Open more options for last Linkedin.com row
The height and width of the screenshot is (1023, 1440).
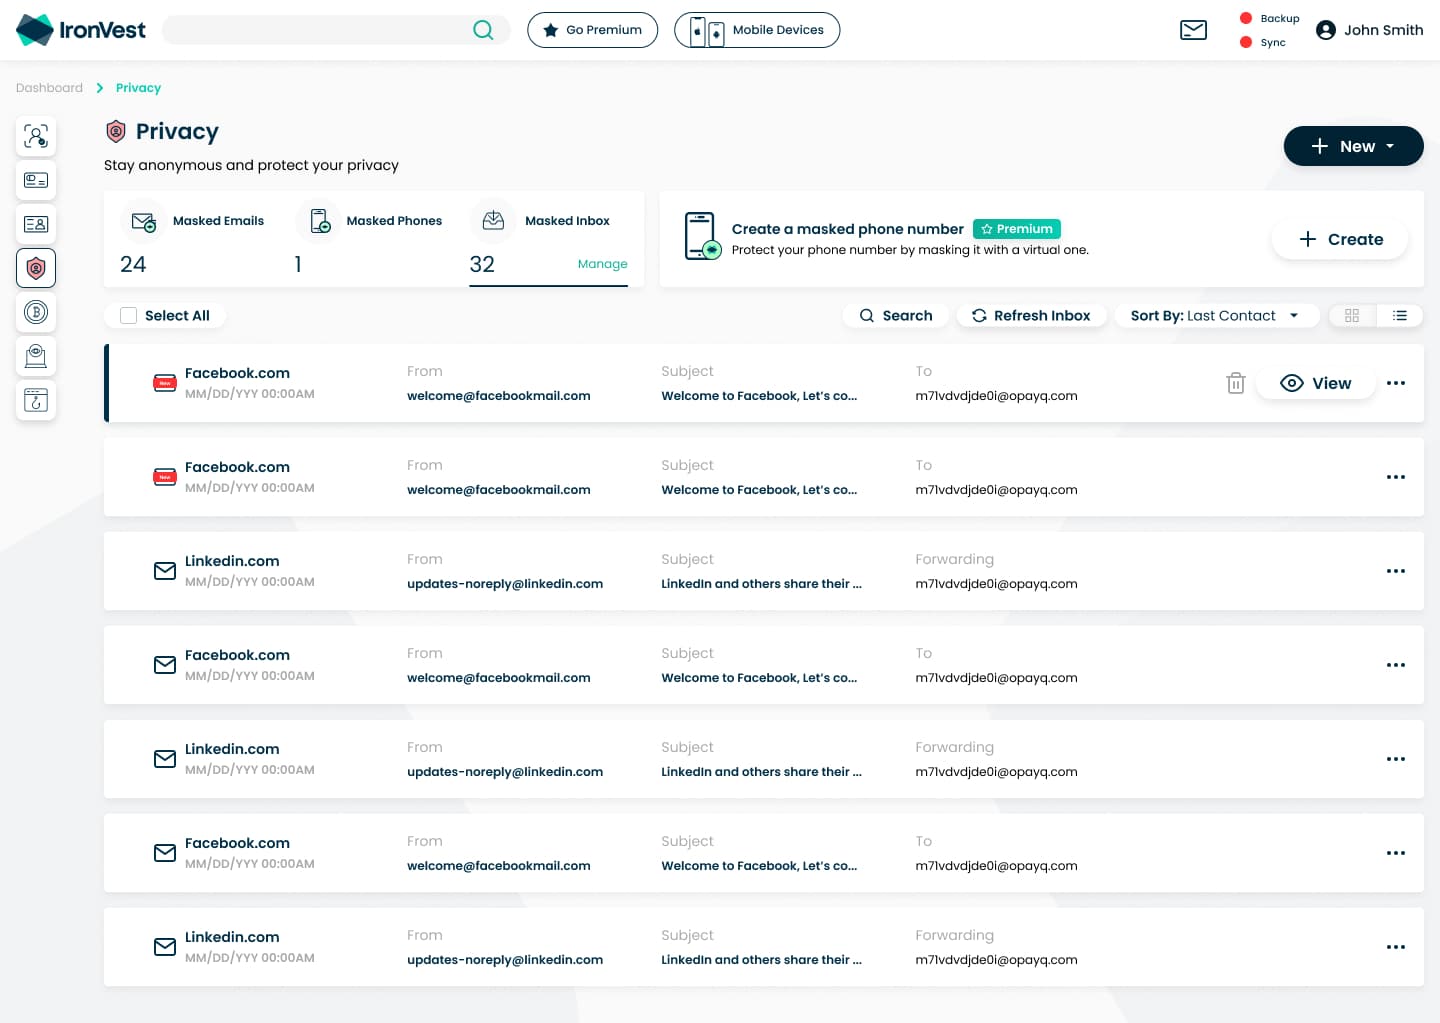tap(1396, 947)
